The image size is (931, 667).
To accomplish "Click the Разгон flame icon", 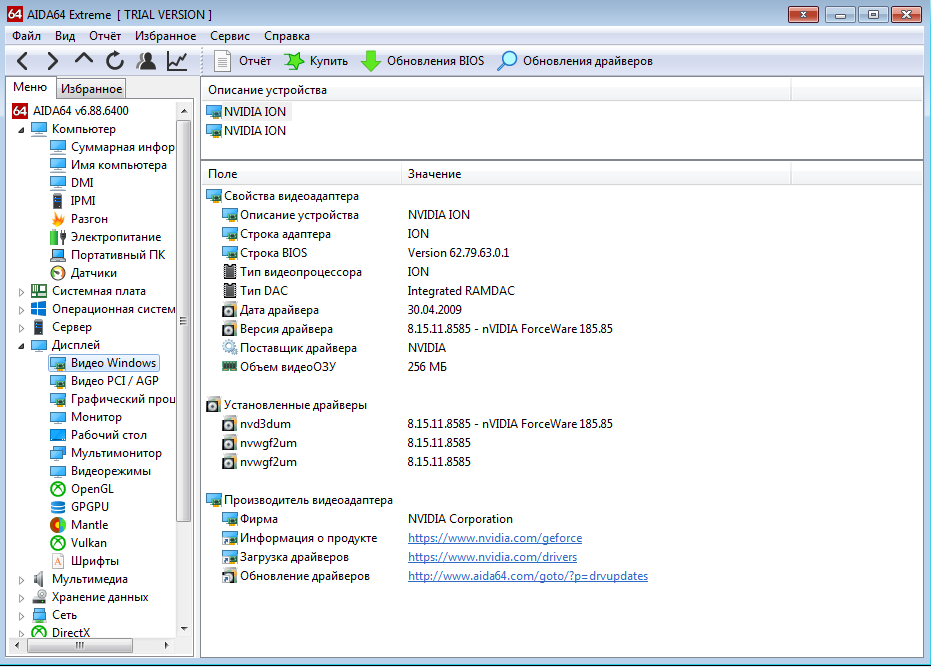I will pyautogui.click(x=58, y=219).
